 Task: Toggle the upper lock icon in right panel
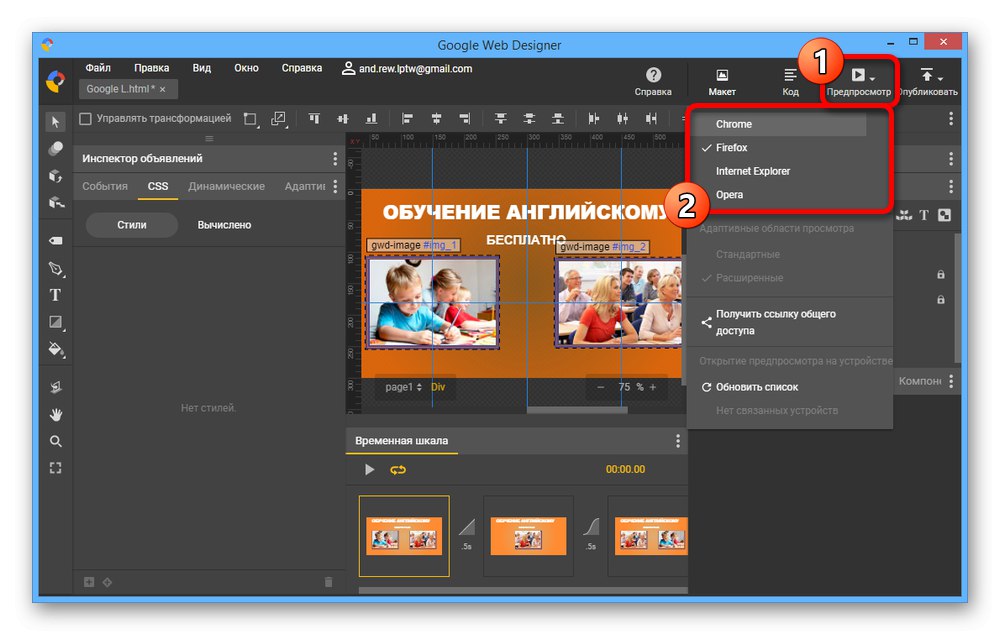(x=941, y=275)
